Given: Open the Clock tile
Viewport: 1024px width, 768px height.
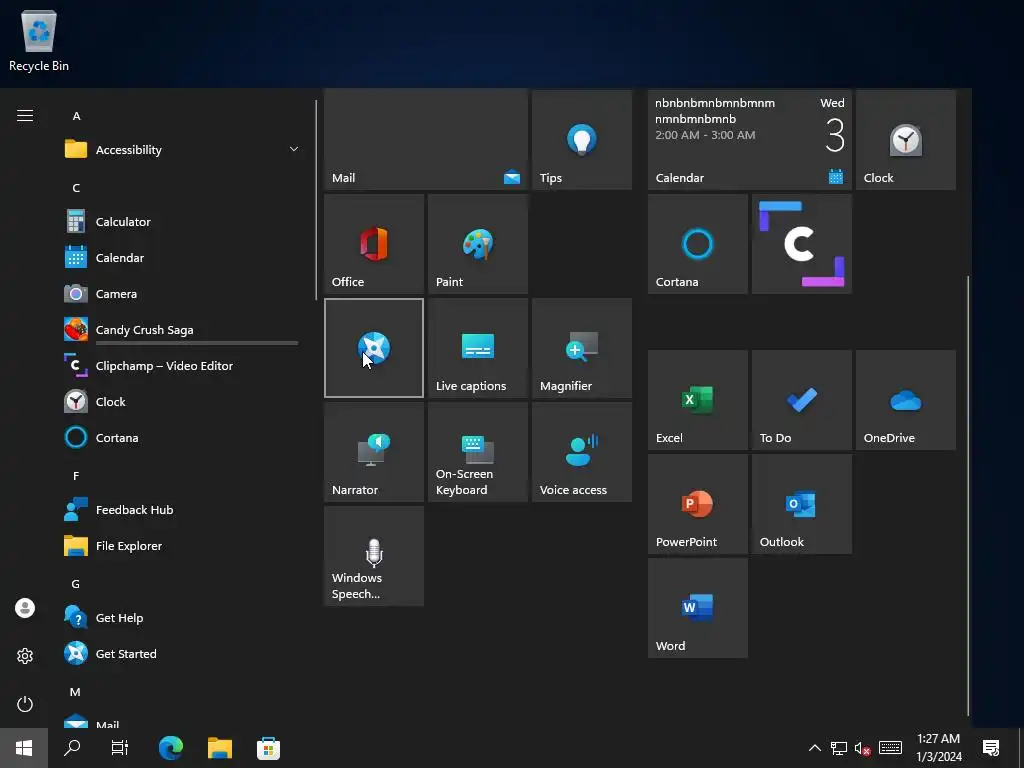Looking at the screenshot, I should 905,139.
